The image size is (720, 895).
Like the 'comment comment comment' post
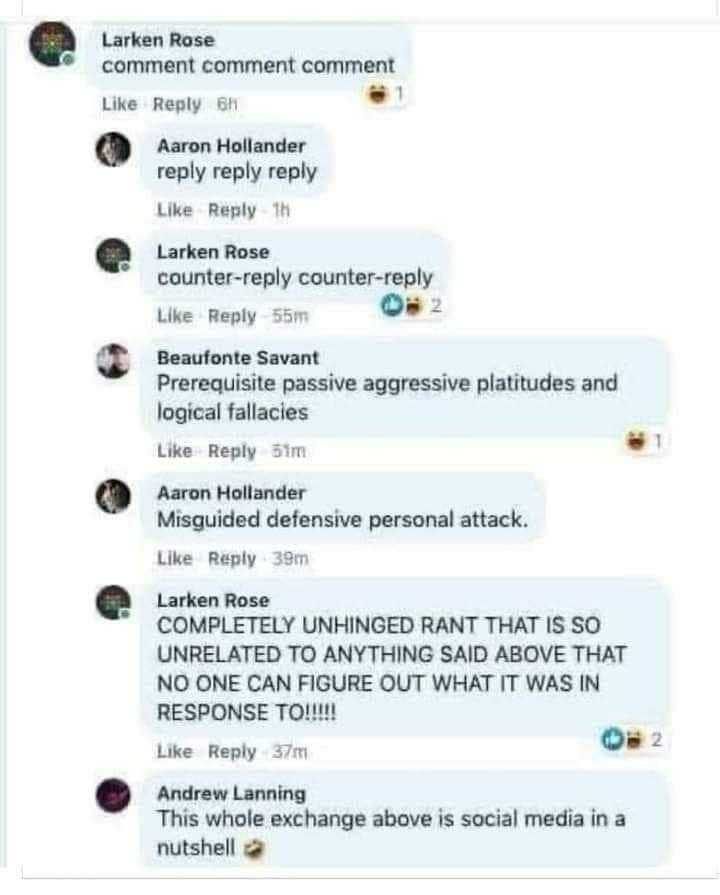pos(119,104)
